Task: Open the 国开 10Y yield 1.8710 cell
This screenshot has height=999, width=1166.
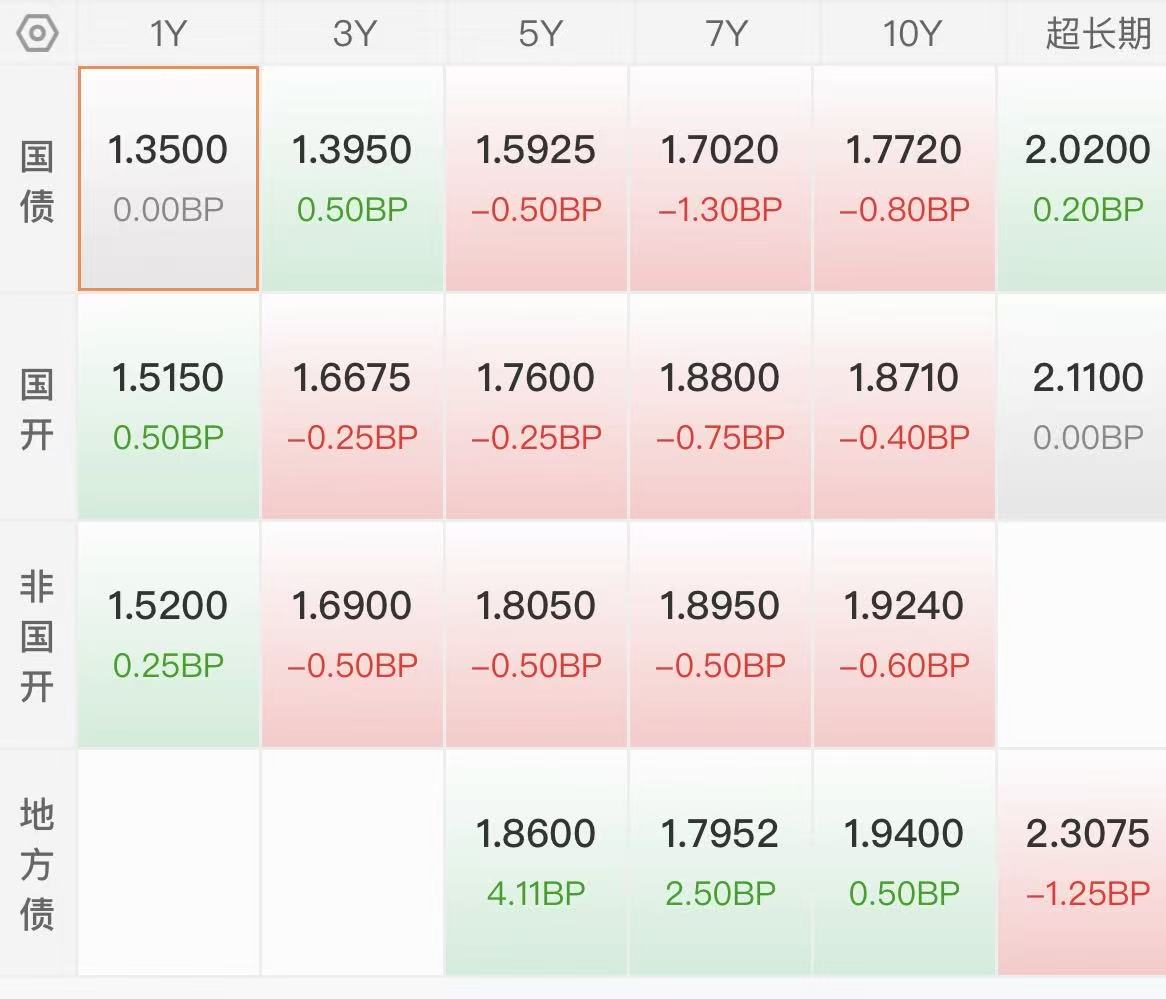Action: click(x=904, y=406)
